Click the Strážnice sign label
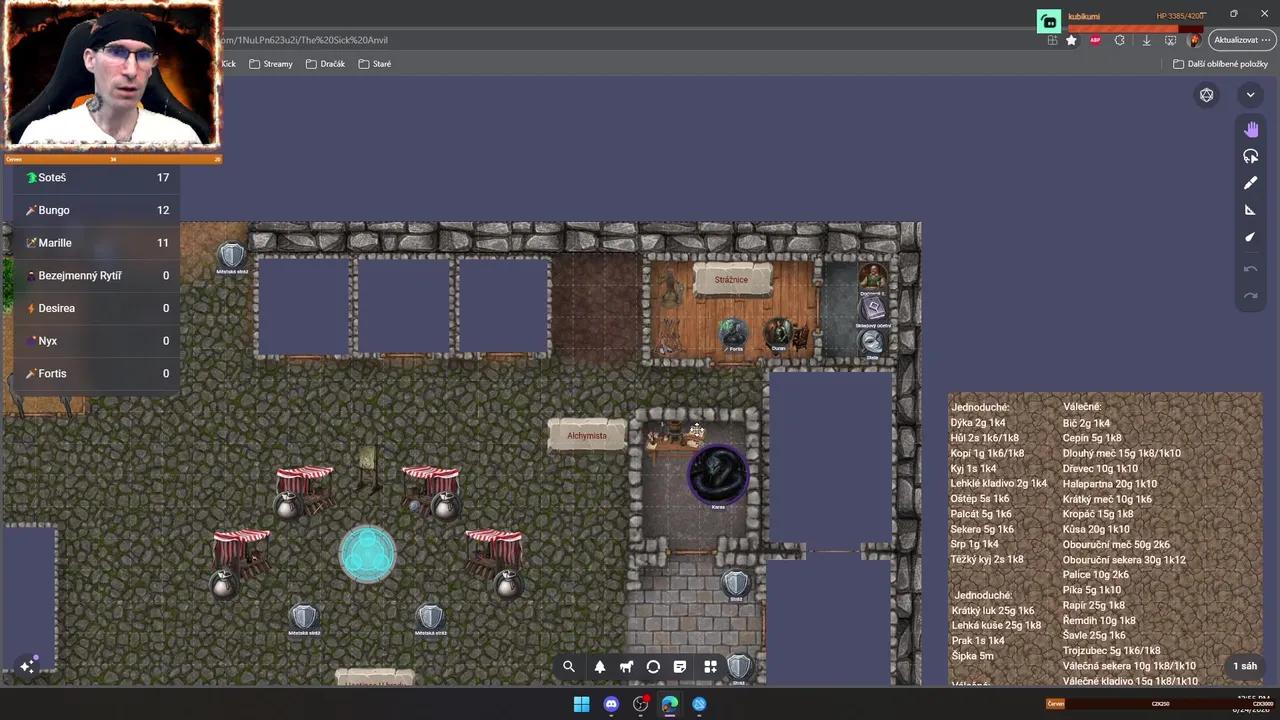This screenshot has height=720, width=1280. pos(731,280)
